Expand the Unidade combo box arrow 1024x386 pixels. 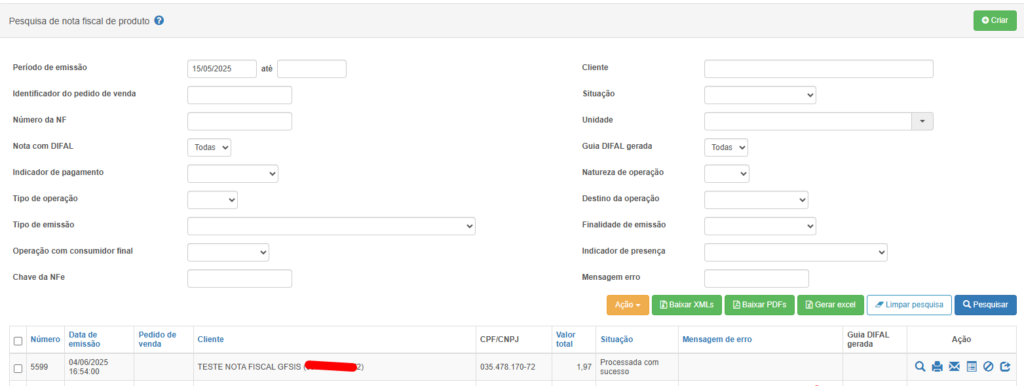pos(923,121)
